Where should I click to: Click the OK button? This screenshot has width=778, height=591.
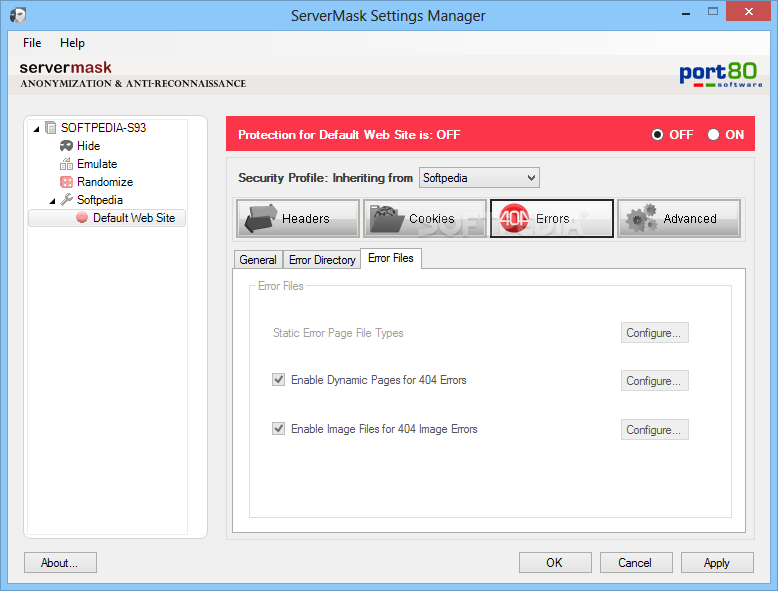tap(555, 563)
